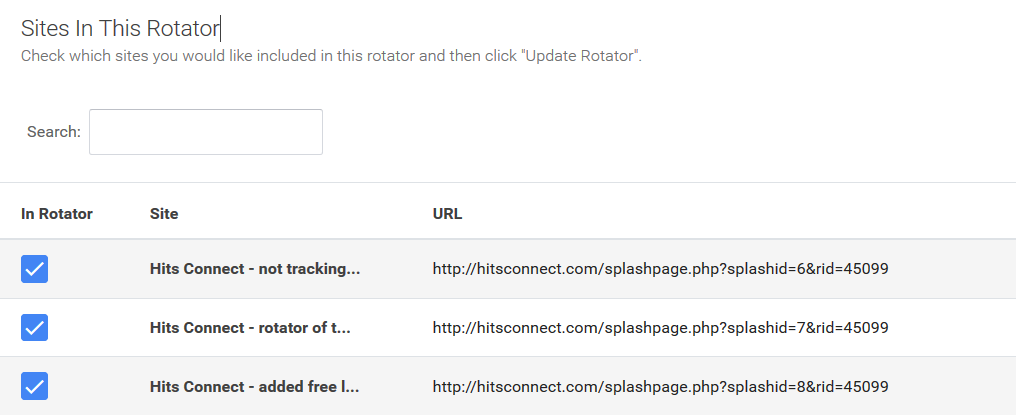Uncheck the 'not tracking' site checkbox
1016x415 pixels.
tap(34, 269)
